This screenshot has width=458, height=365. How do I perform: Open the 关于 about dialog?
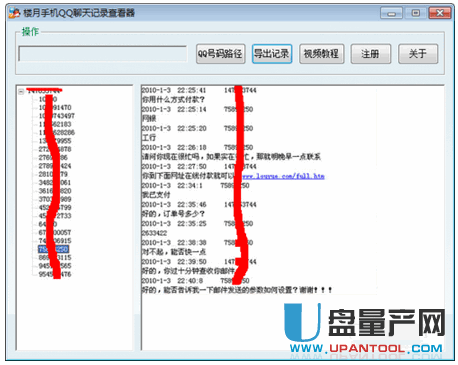[418, 54]
